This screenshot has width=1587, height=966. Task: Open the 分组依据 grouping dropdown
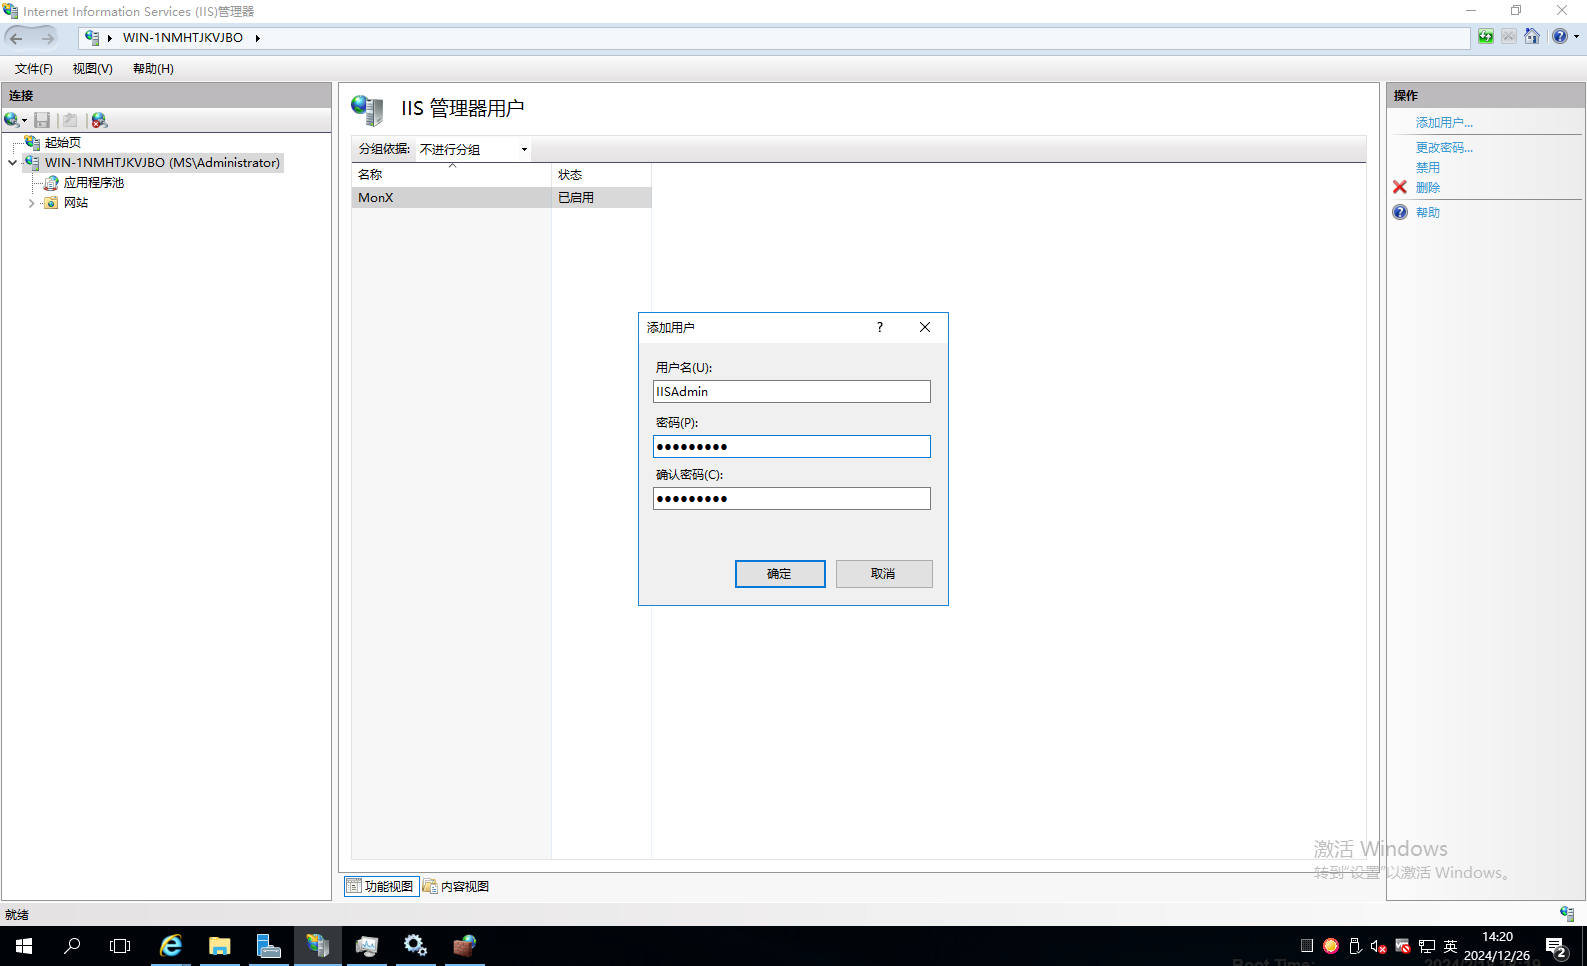[x=473, y=149]
